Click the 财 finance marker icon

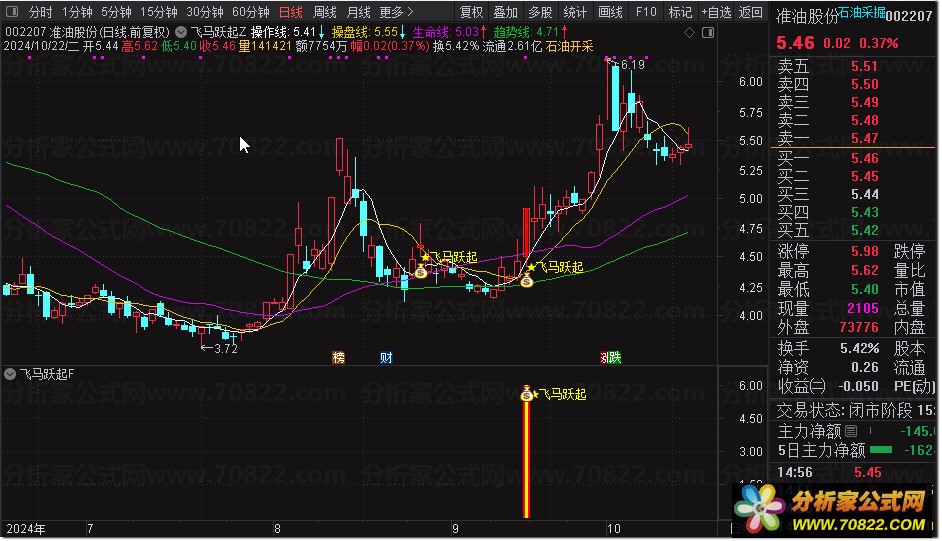coord(386,358)
